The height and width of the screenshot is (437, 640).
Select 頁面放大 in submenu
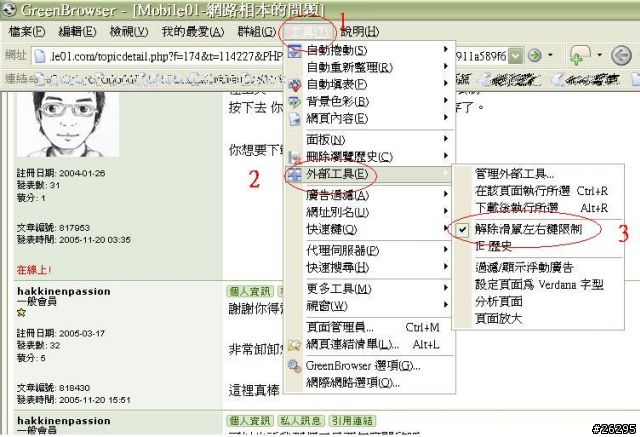pos(538,319)
